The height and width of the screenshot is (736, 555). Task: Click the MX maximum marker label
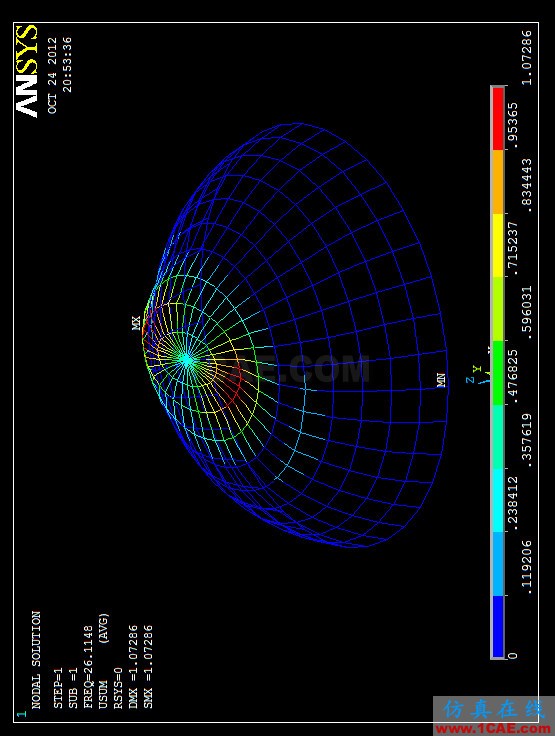coord(136,323)
